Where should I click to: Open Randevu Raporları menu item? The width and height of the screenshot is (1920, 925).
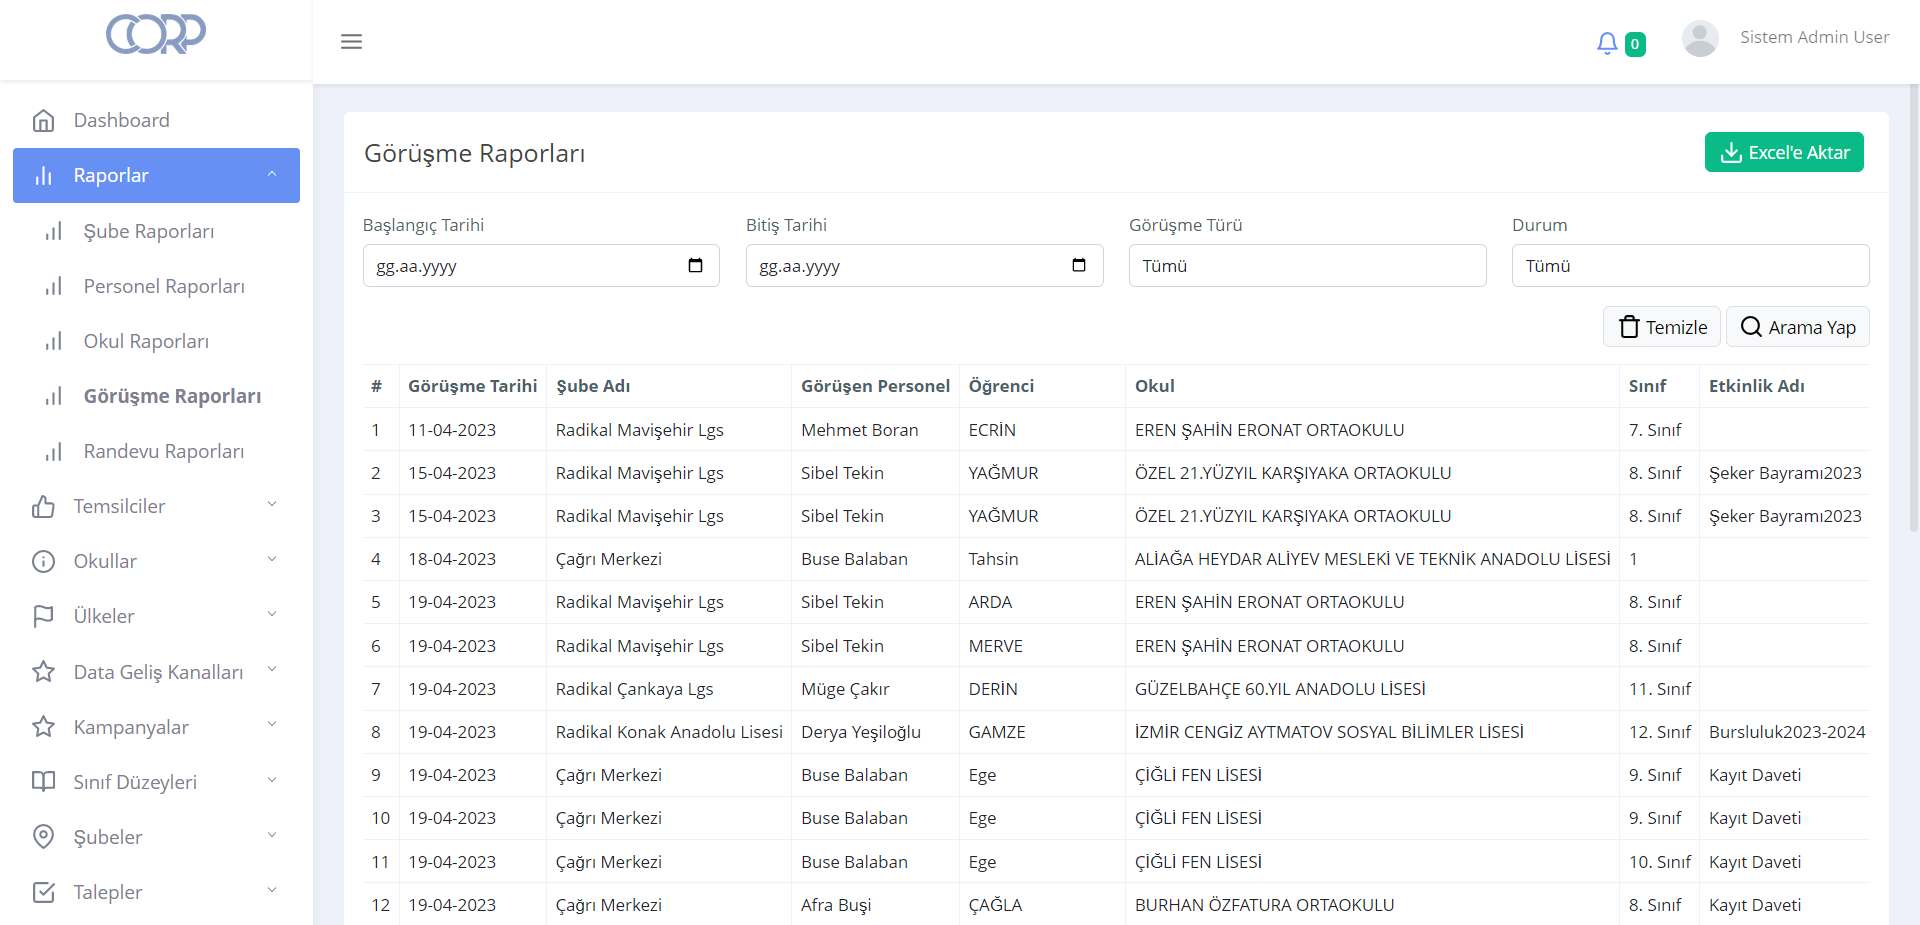pos(163,451)
